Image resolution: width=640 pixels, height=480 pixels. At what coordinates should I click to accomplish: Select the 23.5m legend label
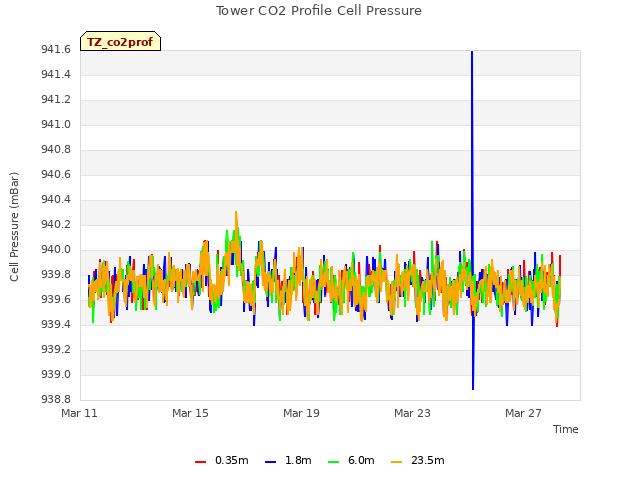click(427, 460)
